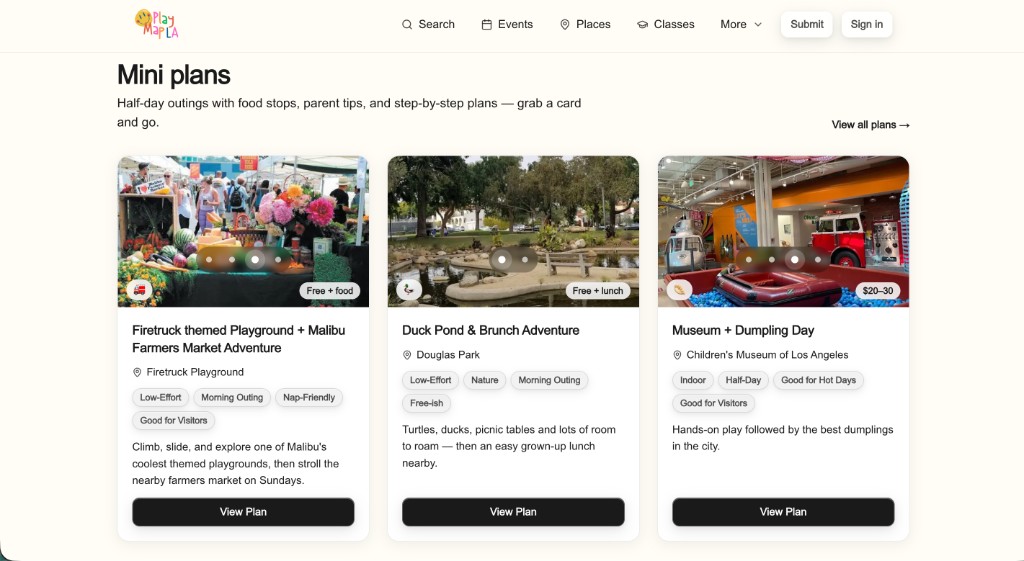Screen dimensions: 1024x561
Task: Click the Search magnifier icon
Action: pos(407,25)
